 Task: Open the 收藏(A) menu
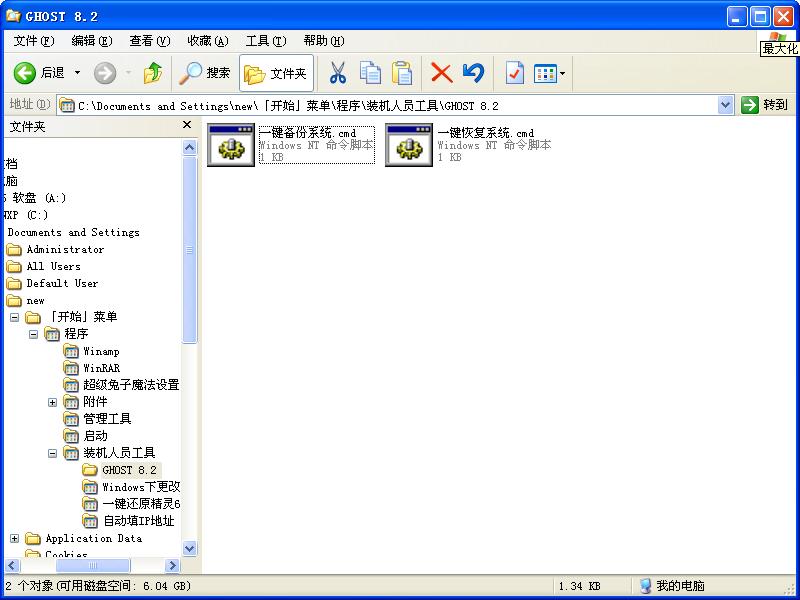click(x=208, y=41)
